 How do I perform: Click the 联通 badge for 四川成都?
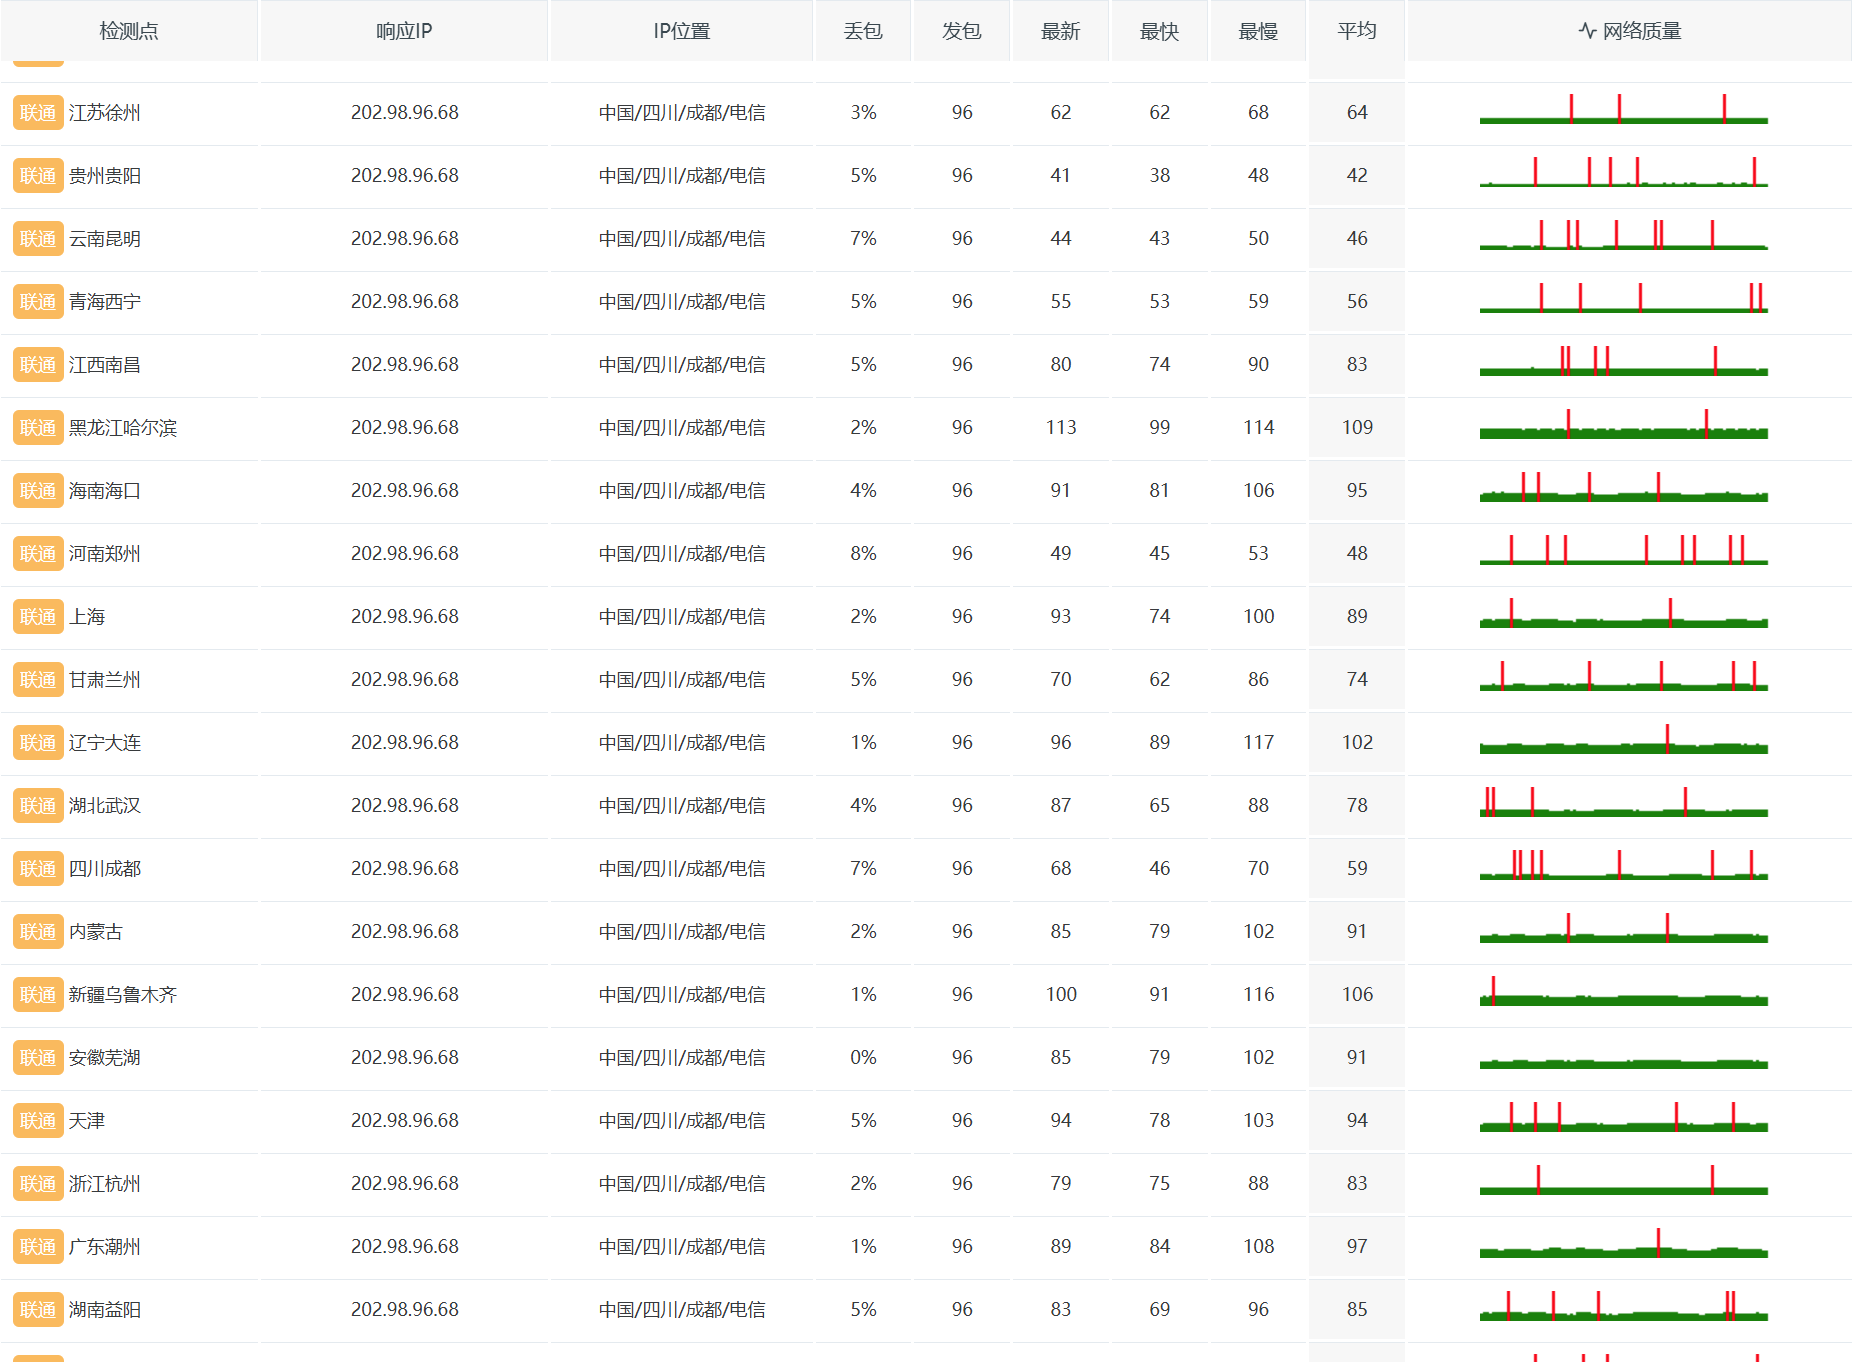pyautogui.click(x=38, y=869)
